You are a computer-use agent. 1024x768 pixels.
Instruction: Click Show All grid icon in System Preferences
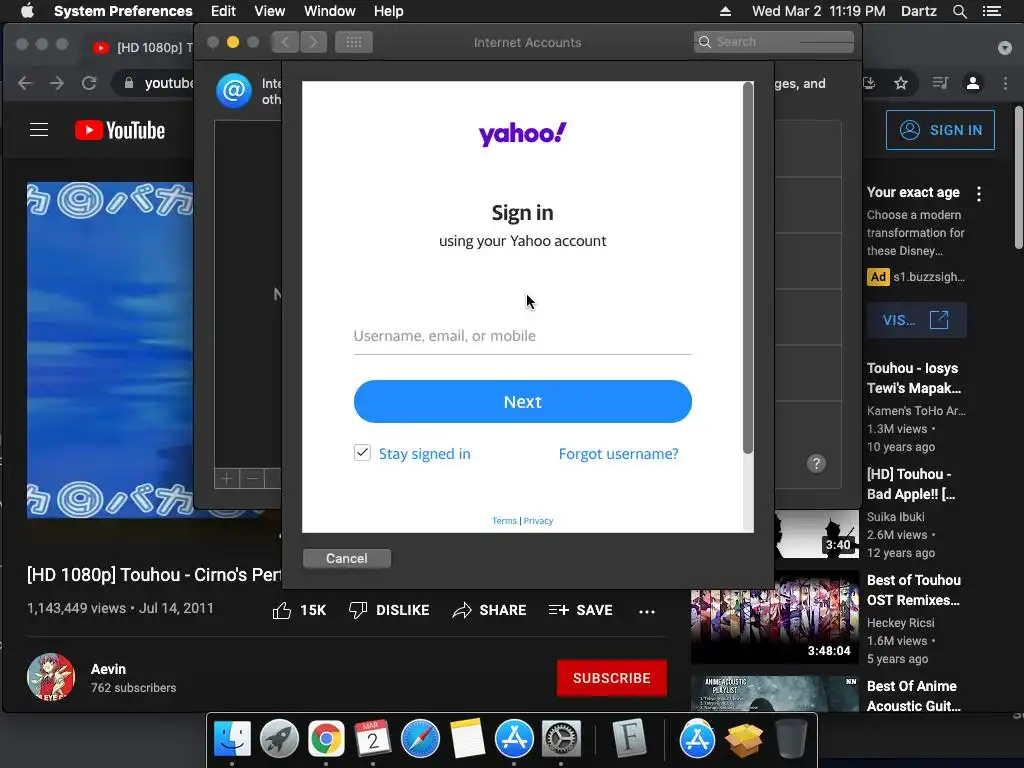(354, 42)
